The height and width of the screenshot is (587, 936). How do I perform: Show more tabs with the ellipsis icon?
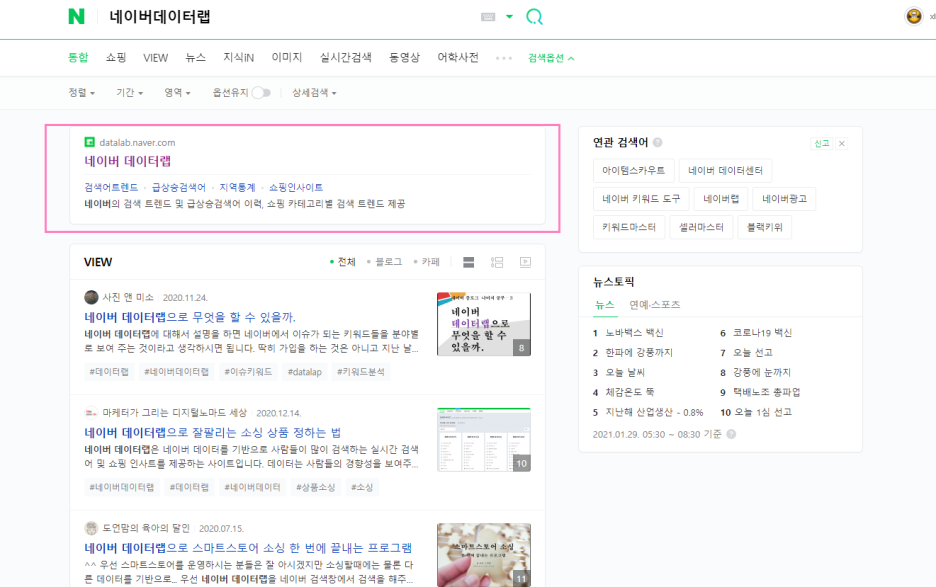504,58
